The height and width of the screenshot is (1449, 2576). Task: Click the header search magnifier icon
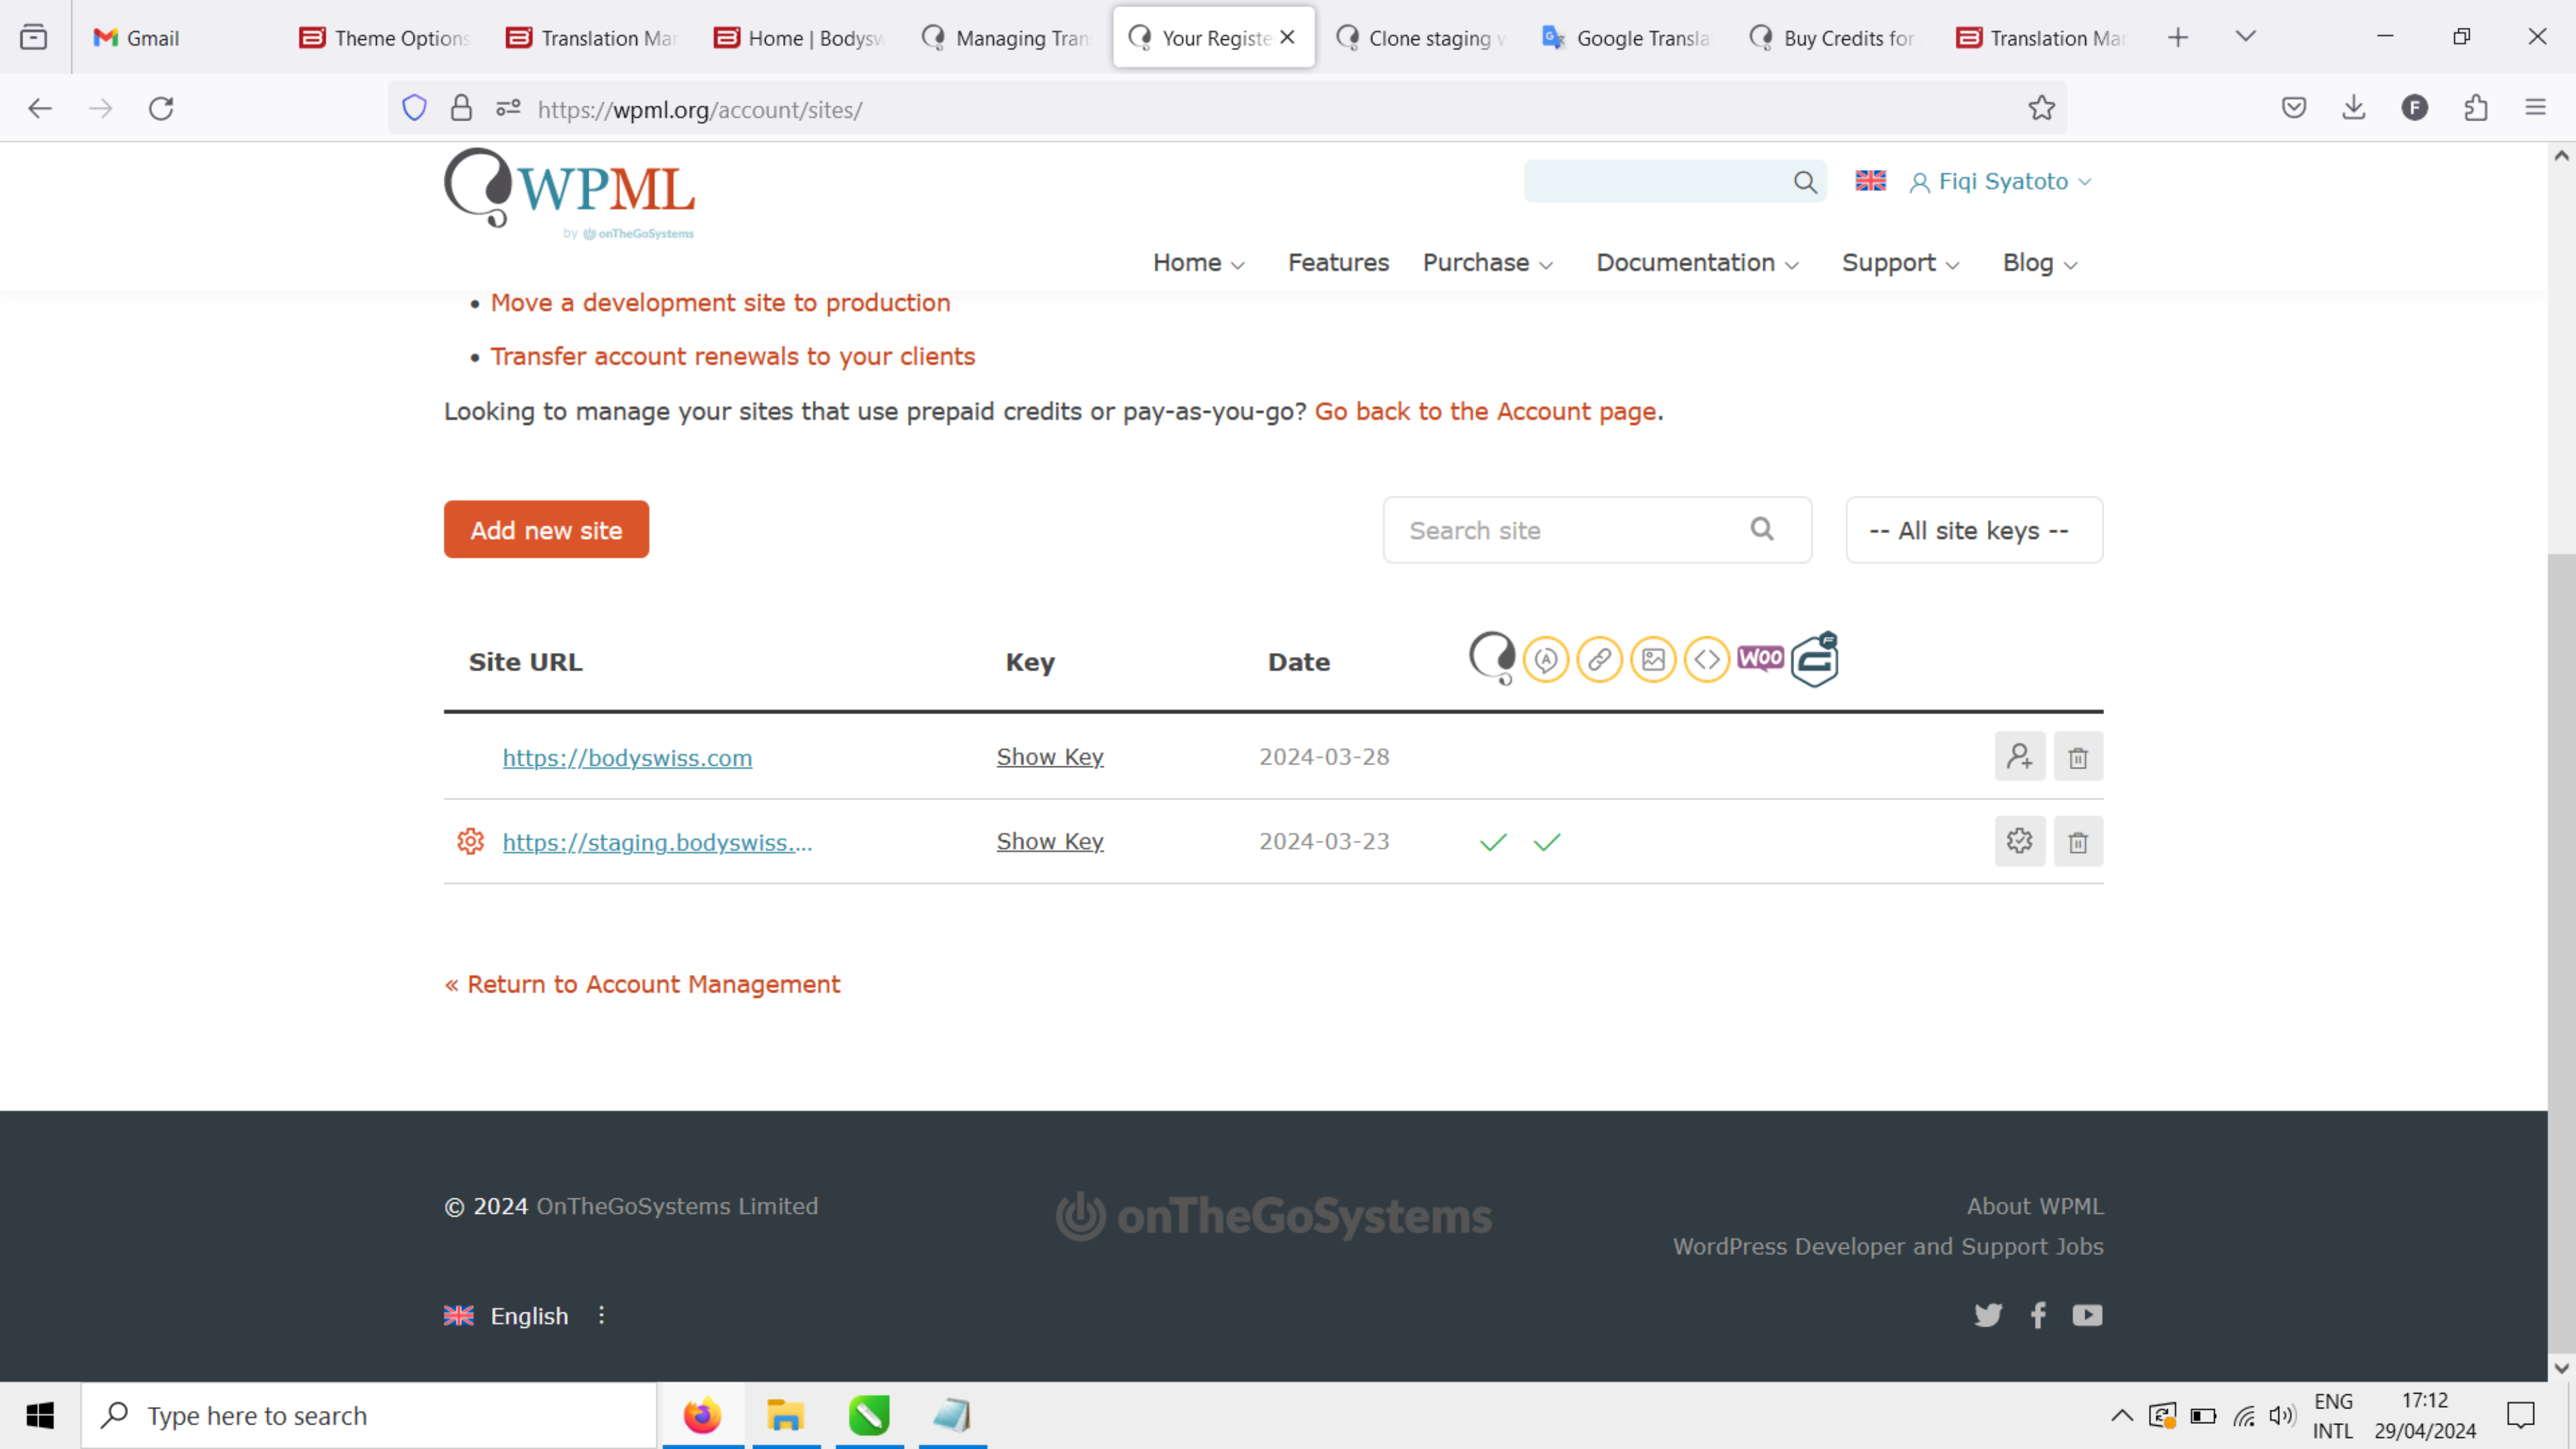click(1805, 182)
